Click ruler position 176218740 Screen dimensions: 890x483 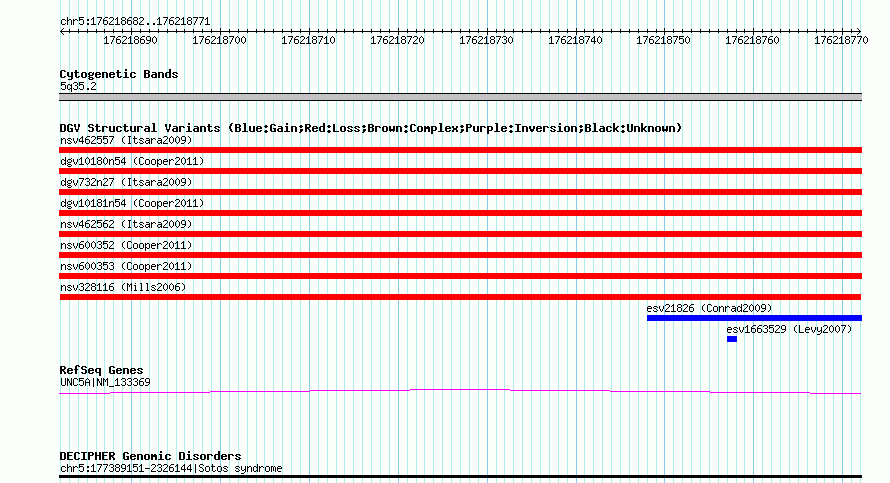pyautogui.click(x=575, y=40)
